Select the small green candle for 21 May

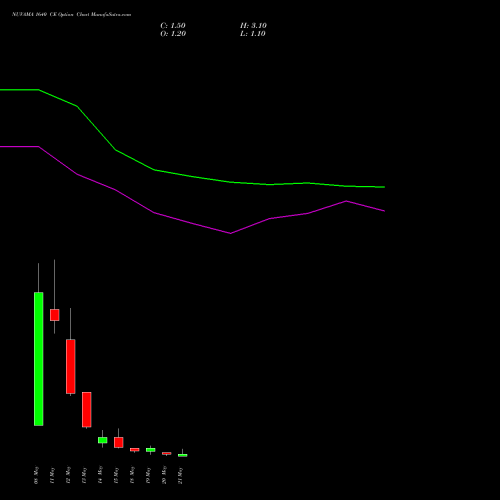(183, 455)
